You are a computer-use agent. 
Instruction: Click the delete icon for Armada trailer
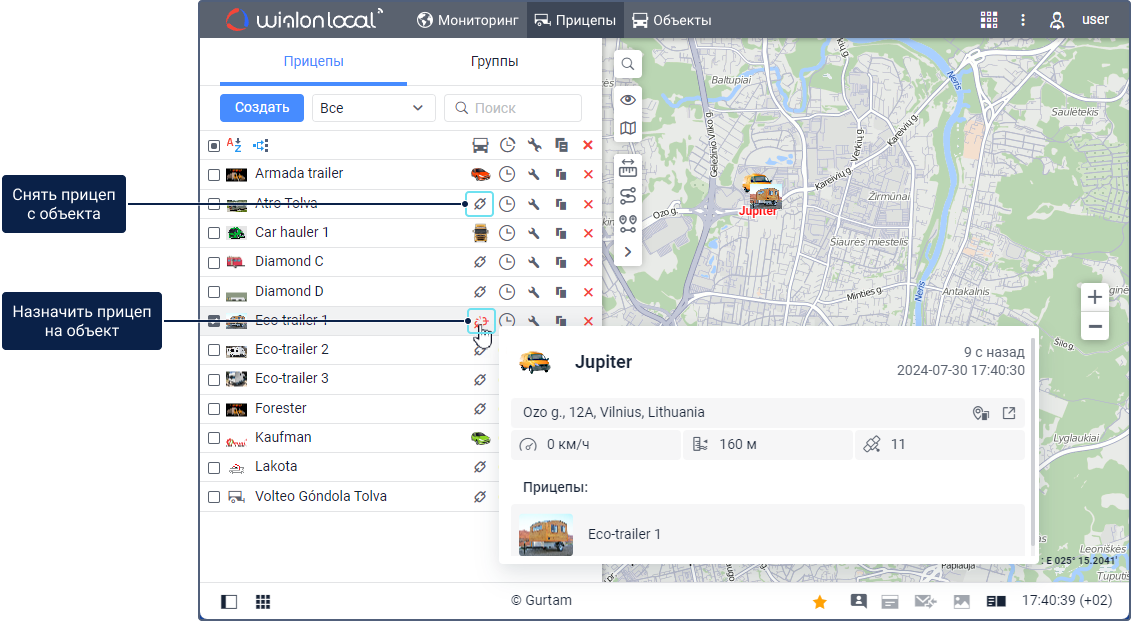pyautogui.click(x=588, y=174)
